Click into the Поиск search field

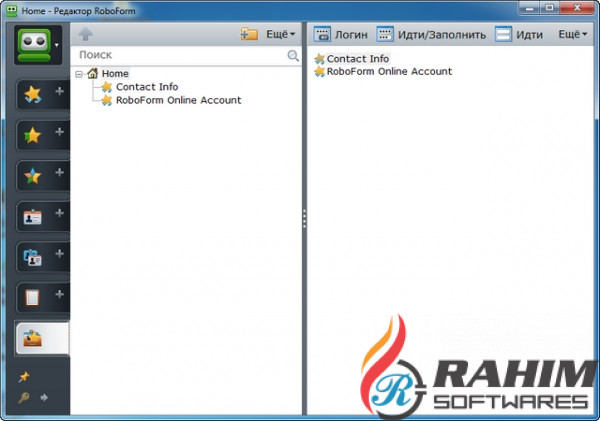click(x=180, y=55)
